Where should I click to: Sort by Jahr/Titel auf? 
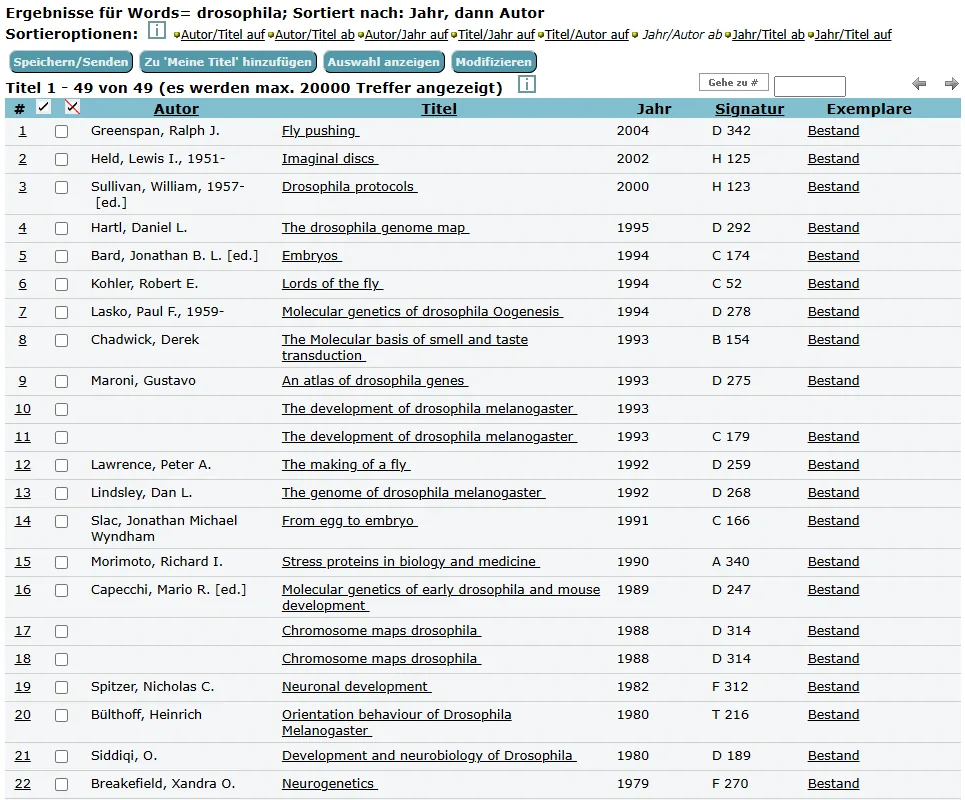pyautogui.click(x=853, y=35)
